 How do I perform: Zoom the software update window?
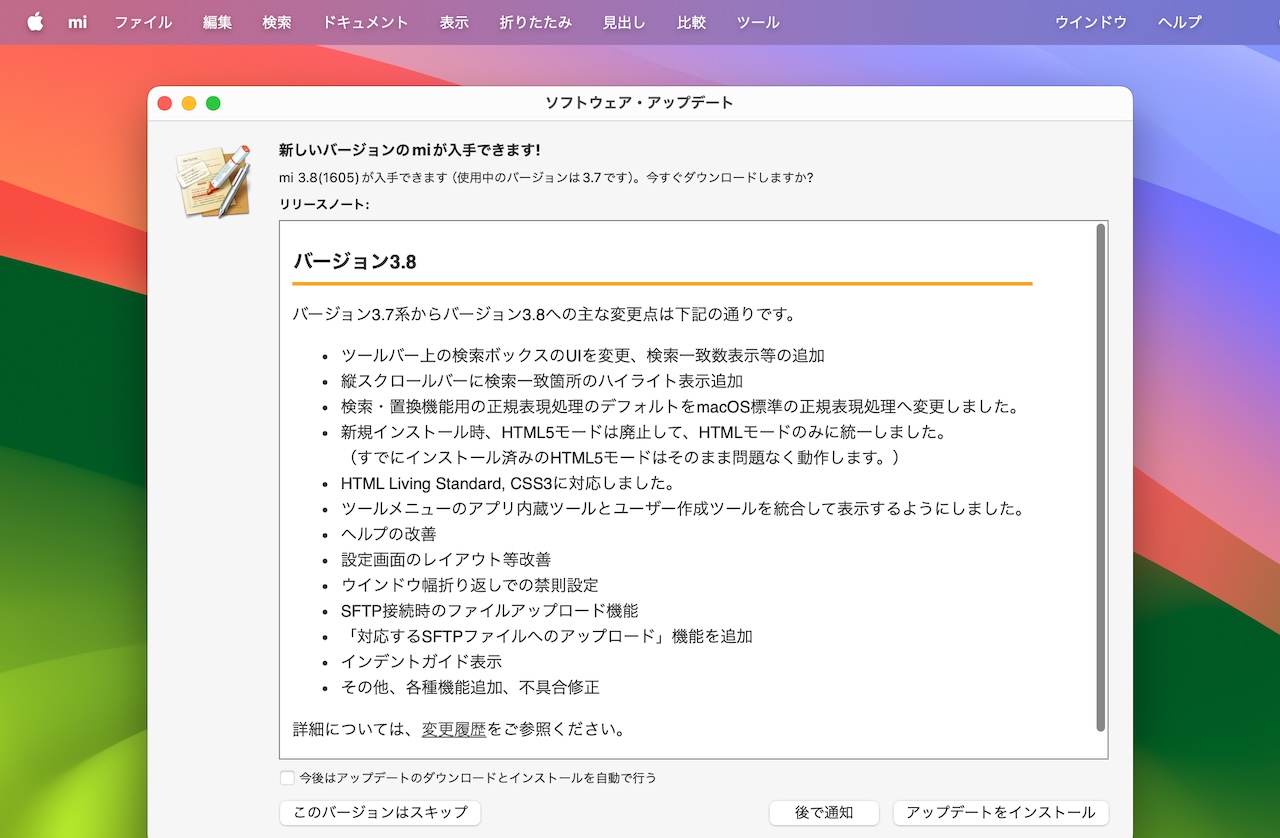[213, 103]
